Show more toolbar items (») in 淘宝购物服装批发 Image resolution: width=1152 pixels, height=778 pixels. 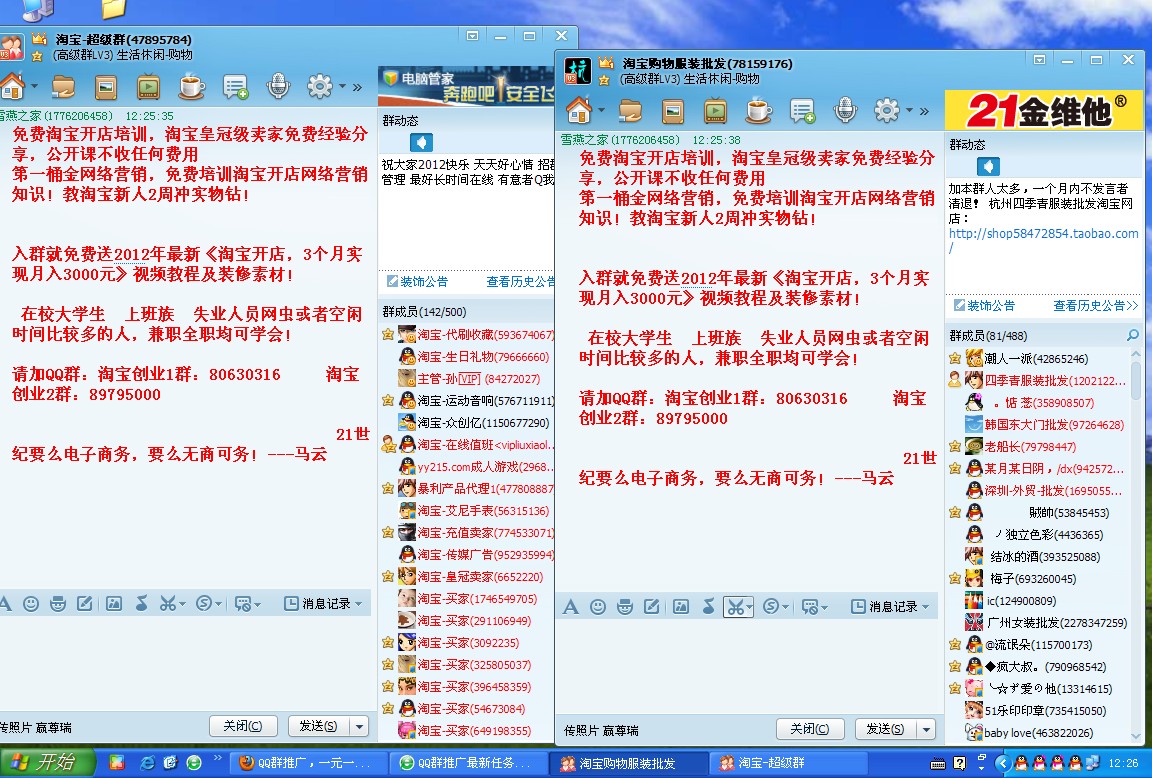click(924, 112)
